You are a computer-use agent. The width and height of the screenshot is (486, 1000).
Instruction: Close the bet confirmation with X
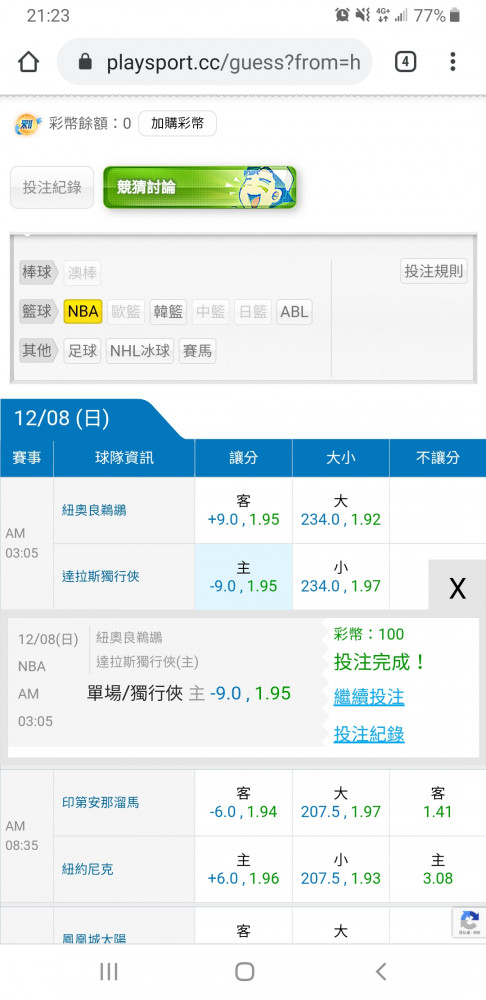(457, 588)
